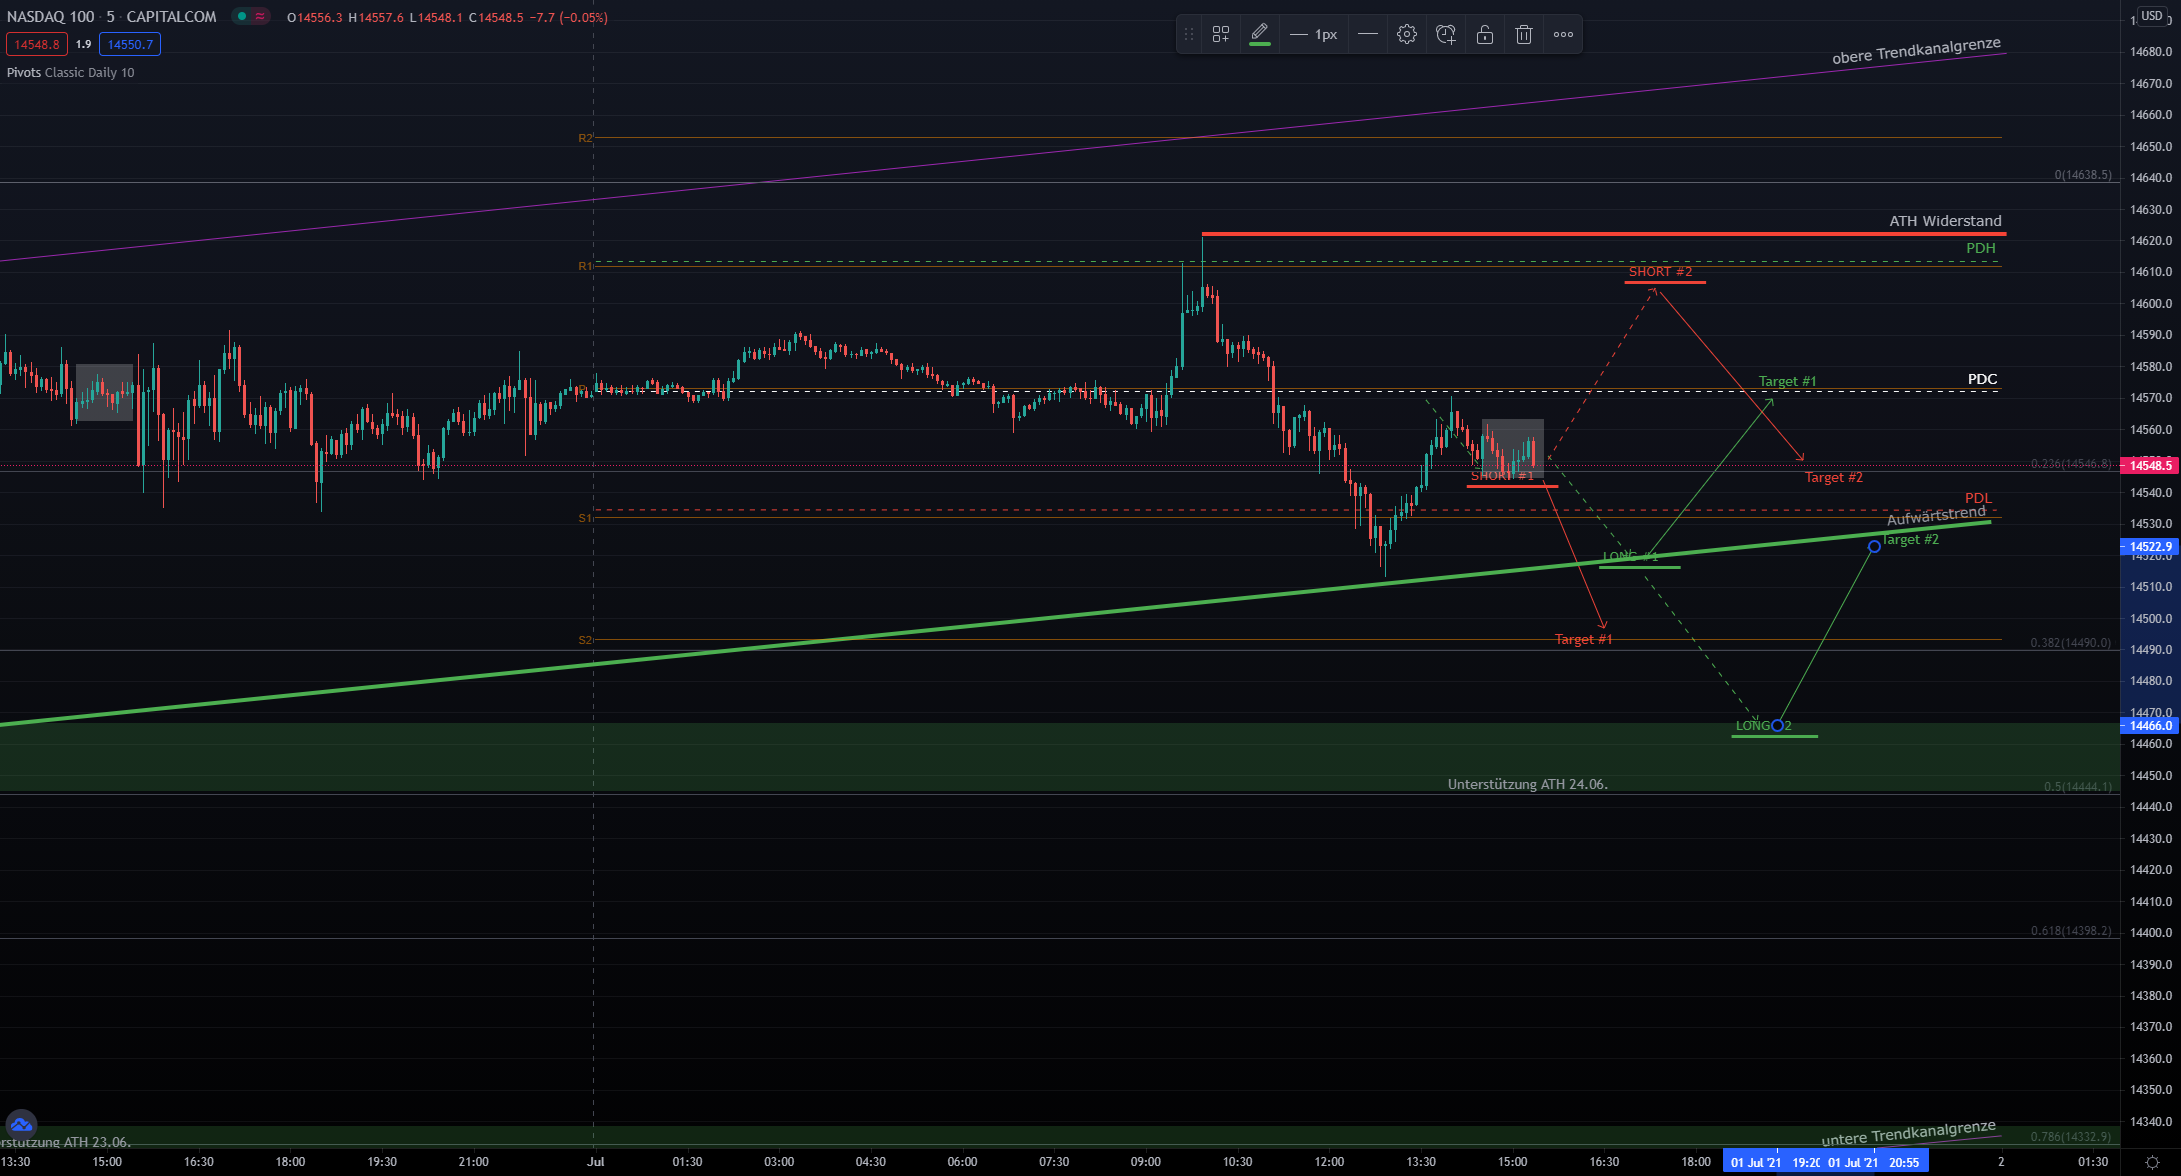Open the drawing templates icon
This screenshot has width=2181, height=1176.
coord(1221,34)
